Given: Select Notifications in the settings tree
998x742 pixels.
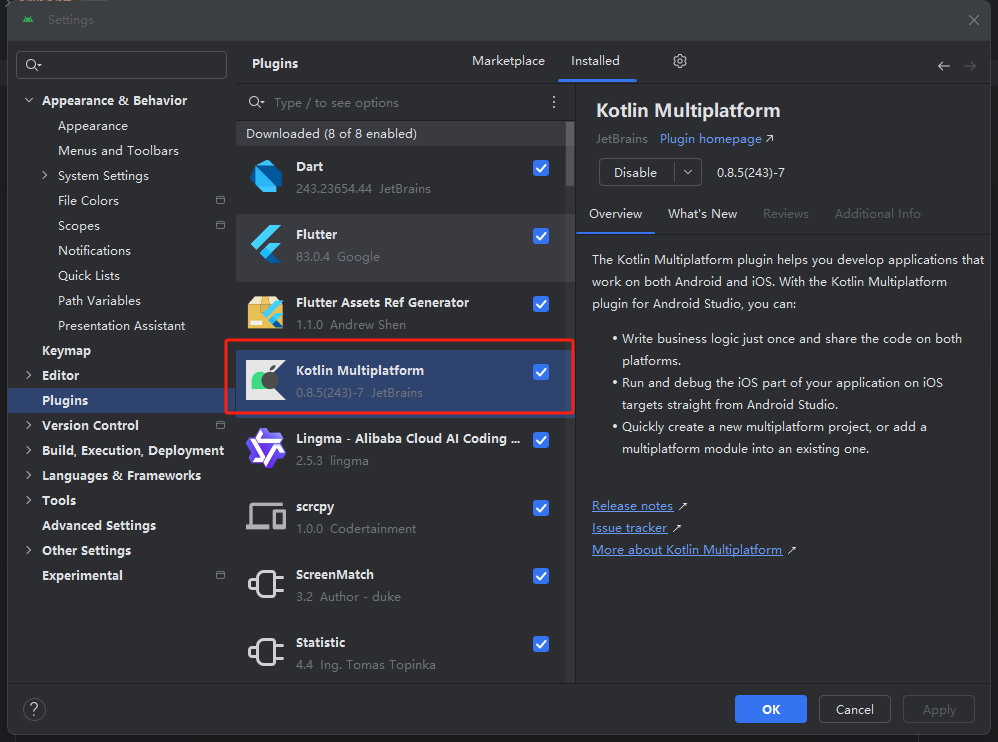Looking at the screenshot, I should click(x=94, y=250).
